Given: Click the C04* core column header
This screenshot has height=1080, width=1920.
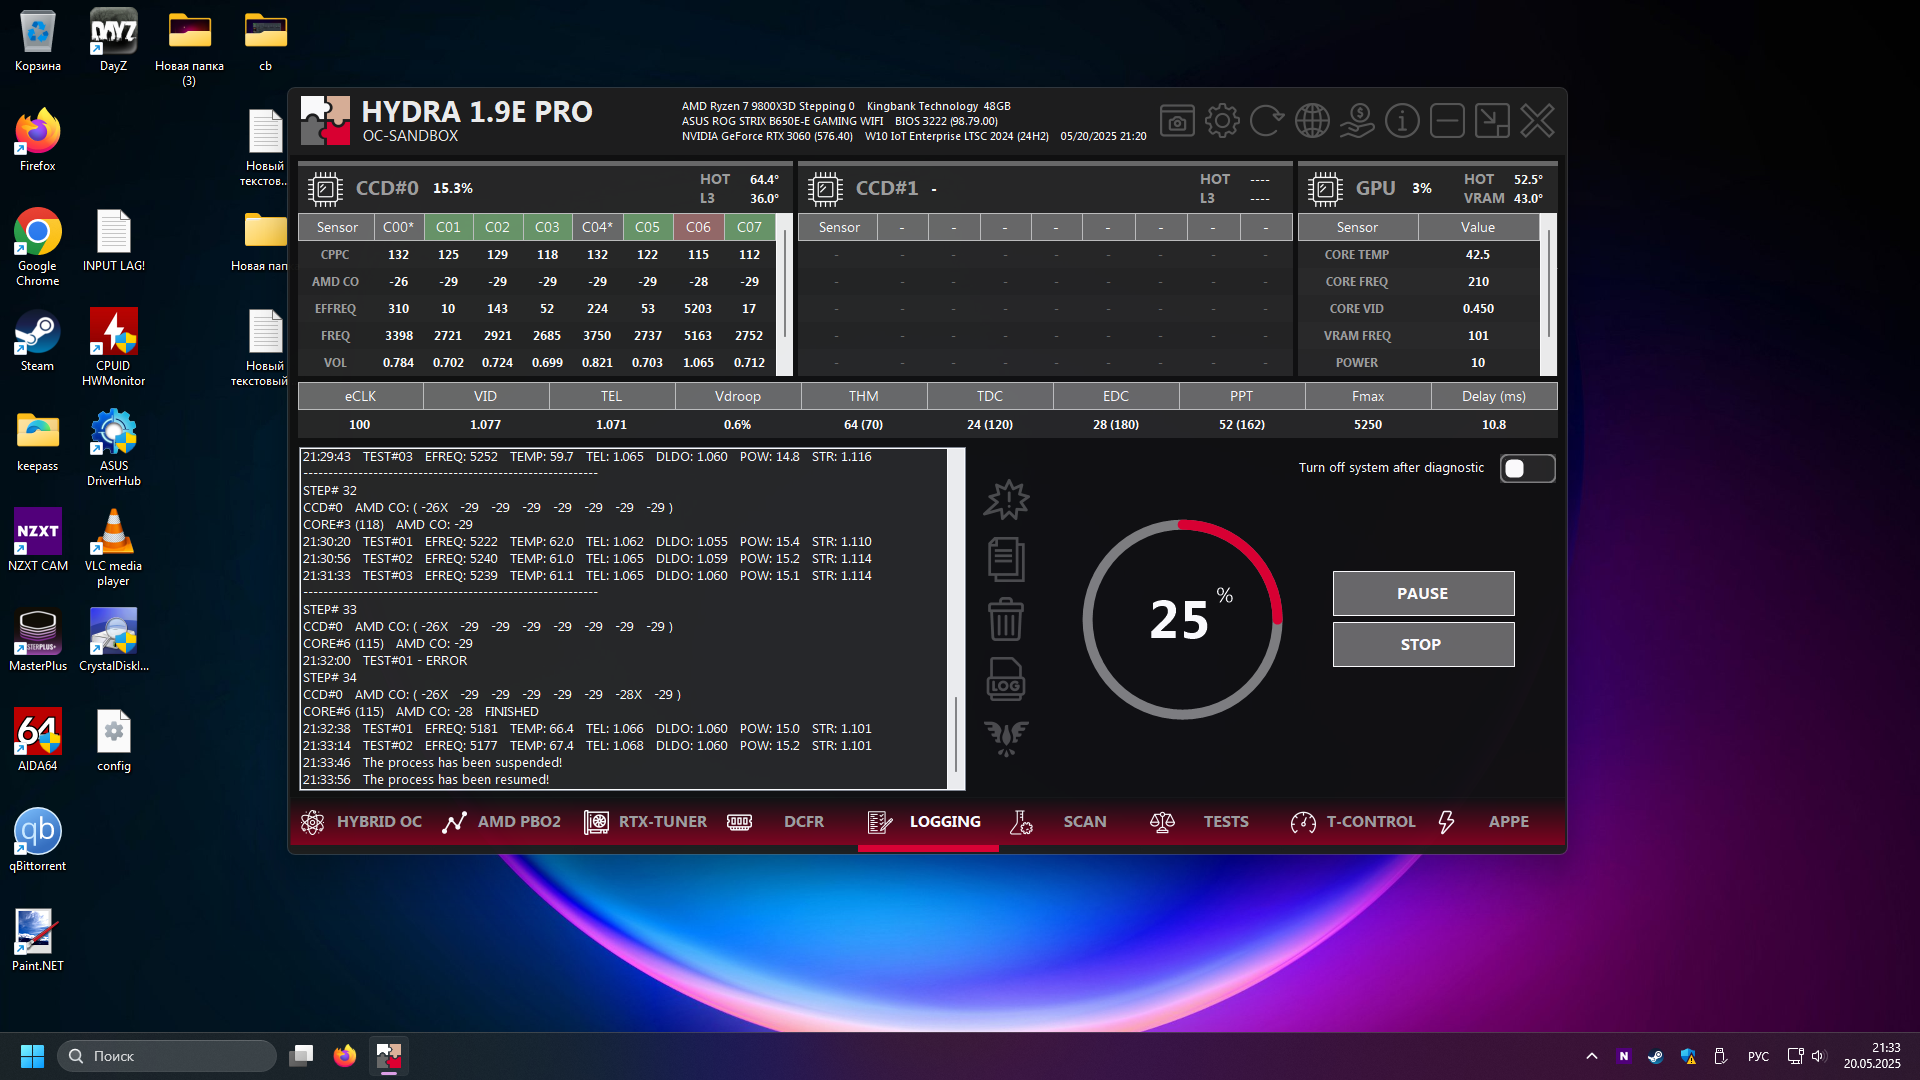Looking at the screenshot, I should [597, 227].
